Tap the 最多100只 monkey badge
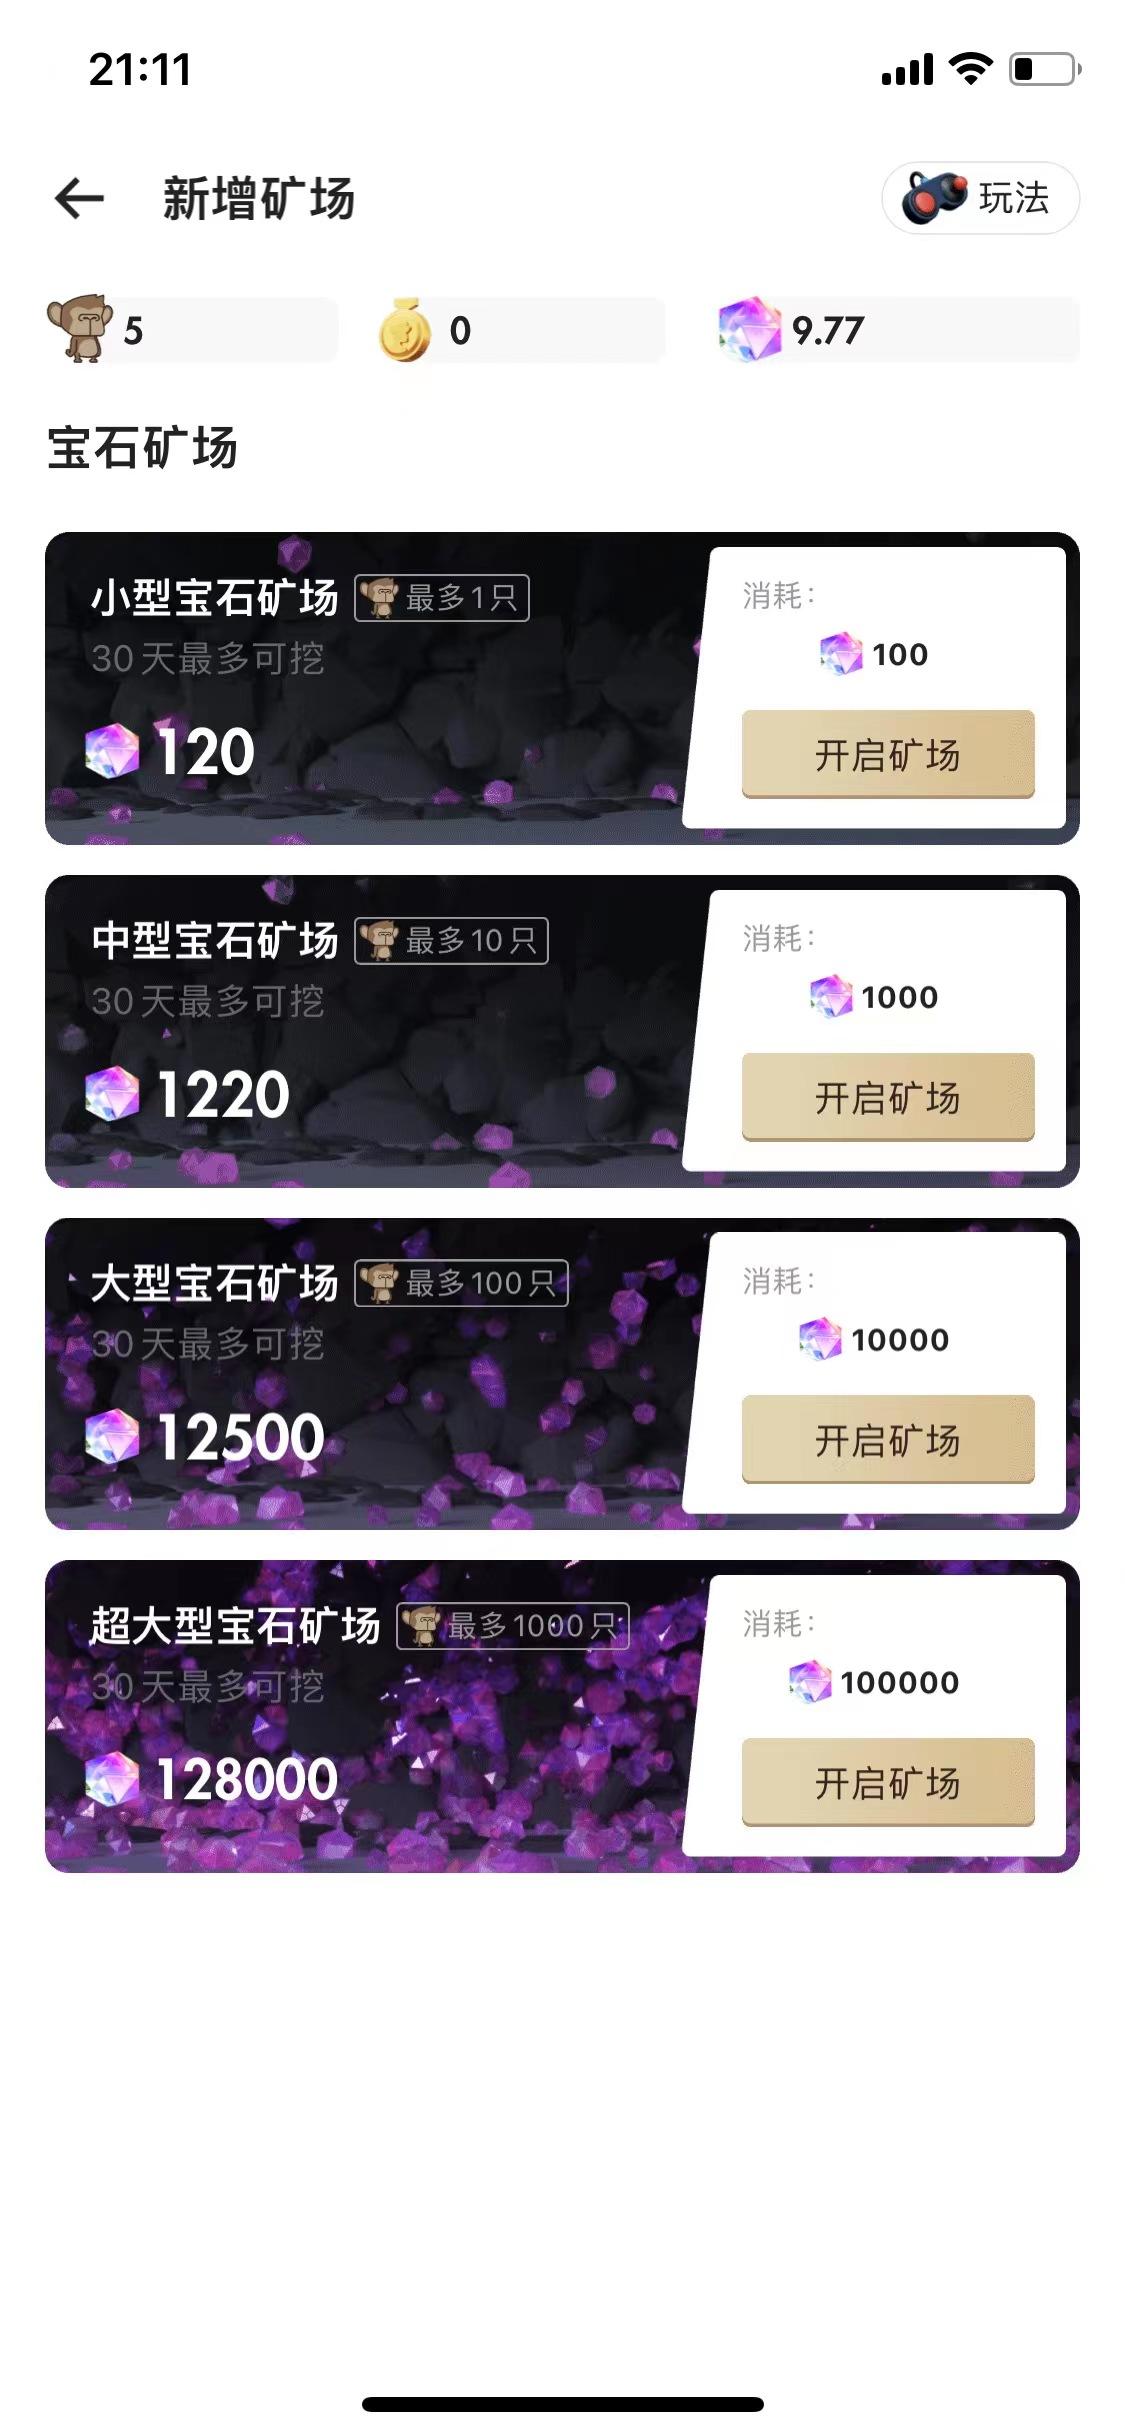Viewport: 1125px width, 2436px height. point(461,1283)
